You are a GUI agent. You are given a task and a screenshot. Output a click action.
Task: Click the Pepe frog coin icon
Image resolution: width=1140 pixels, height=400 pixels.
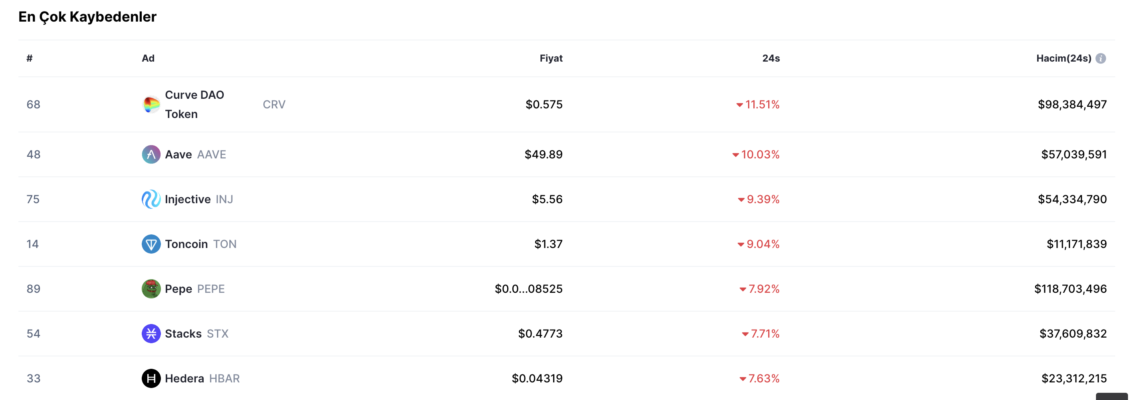click(151, 289)
